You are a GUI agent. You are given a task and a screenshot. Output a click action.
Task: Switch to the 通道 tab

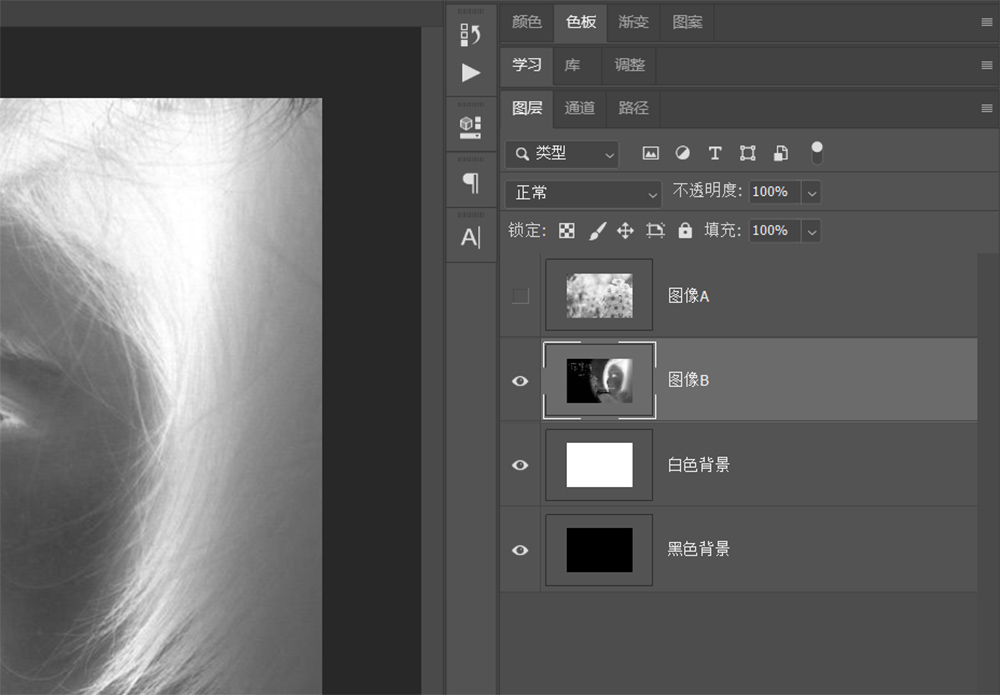click(x=579, y=108)
